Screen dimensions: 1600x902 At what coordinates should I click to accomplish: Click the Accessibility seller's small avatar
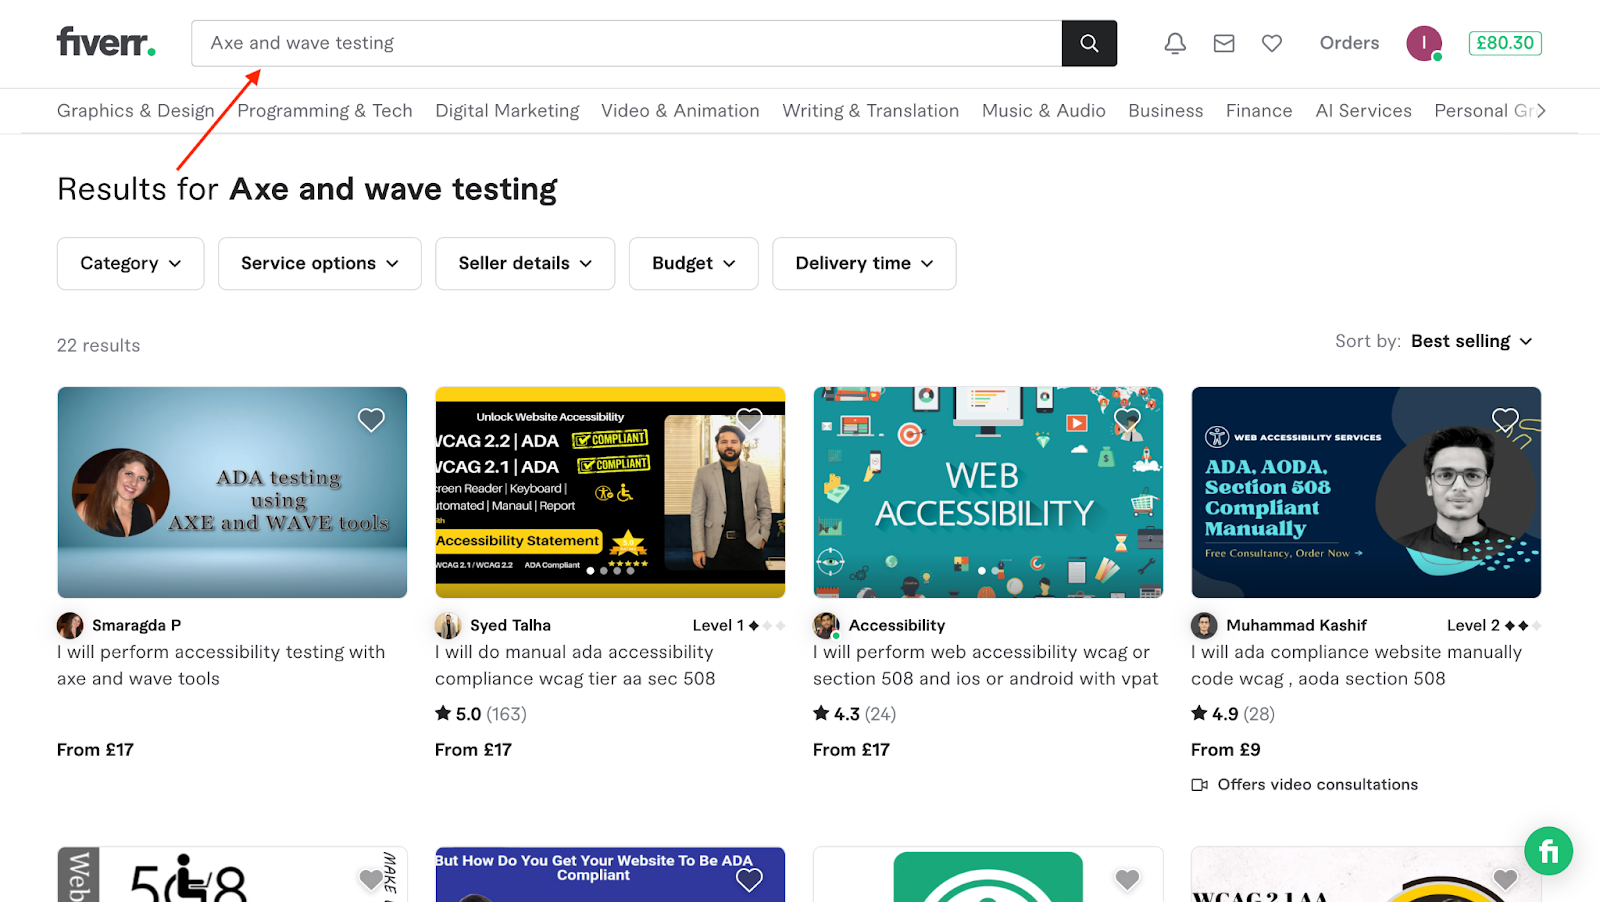pyautogui.click(x=826, y=626)
